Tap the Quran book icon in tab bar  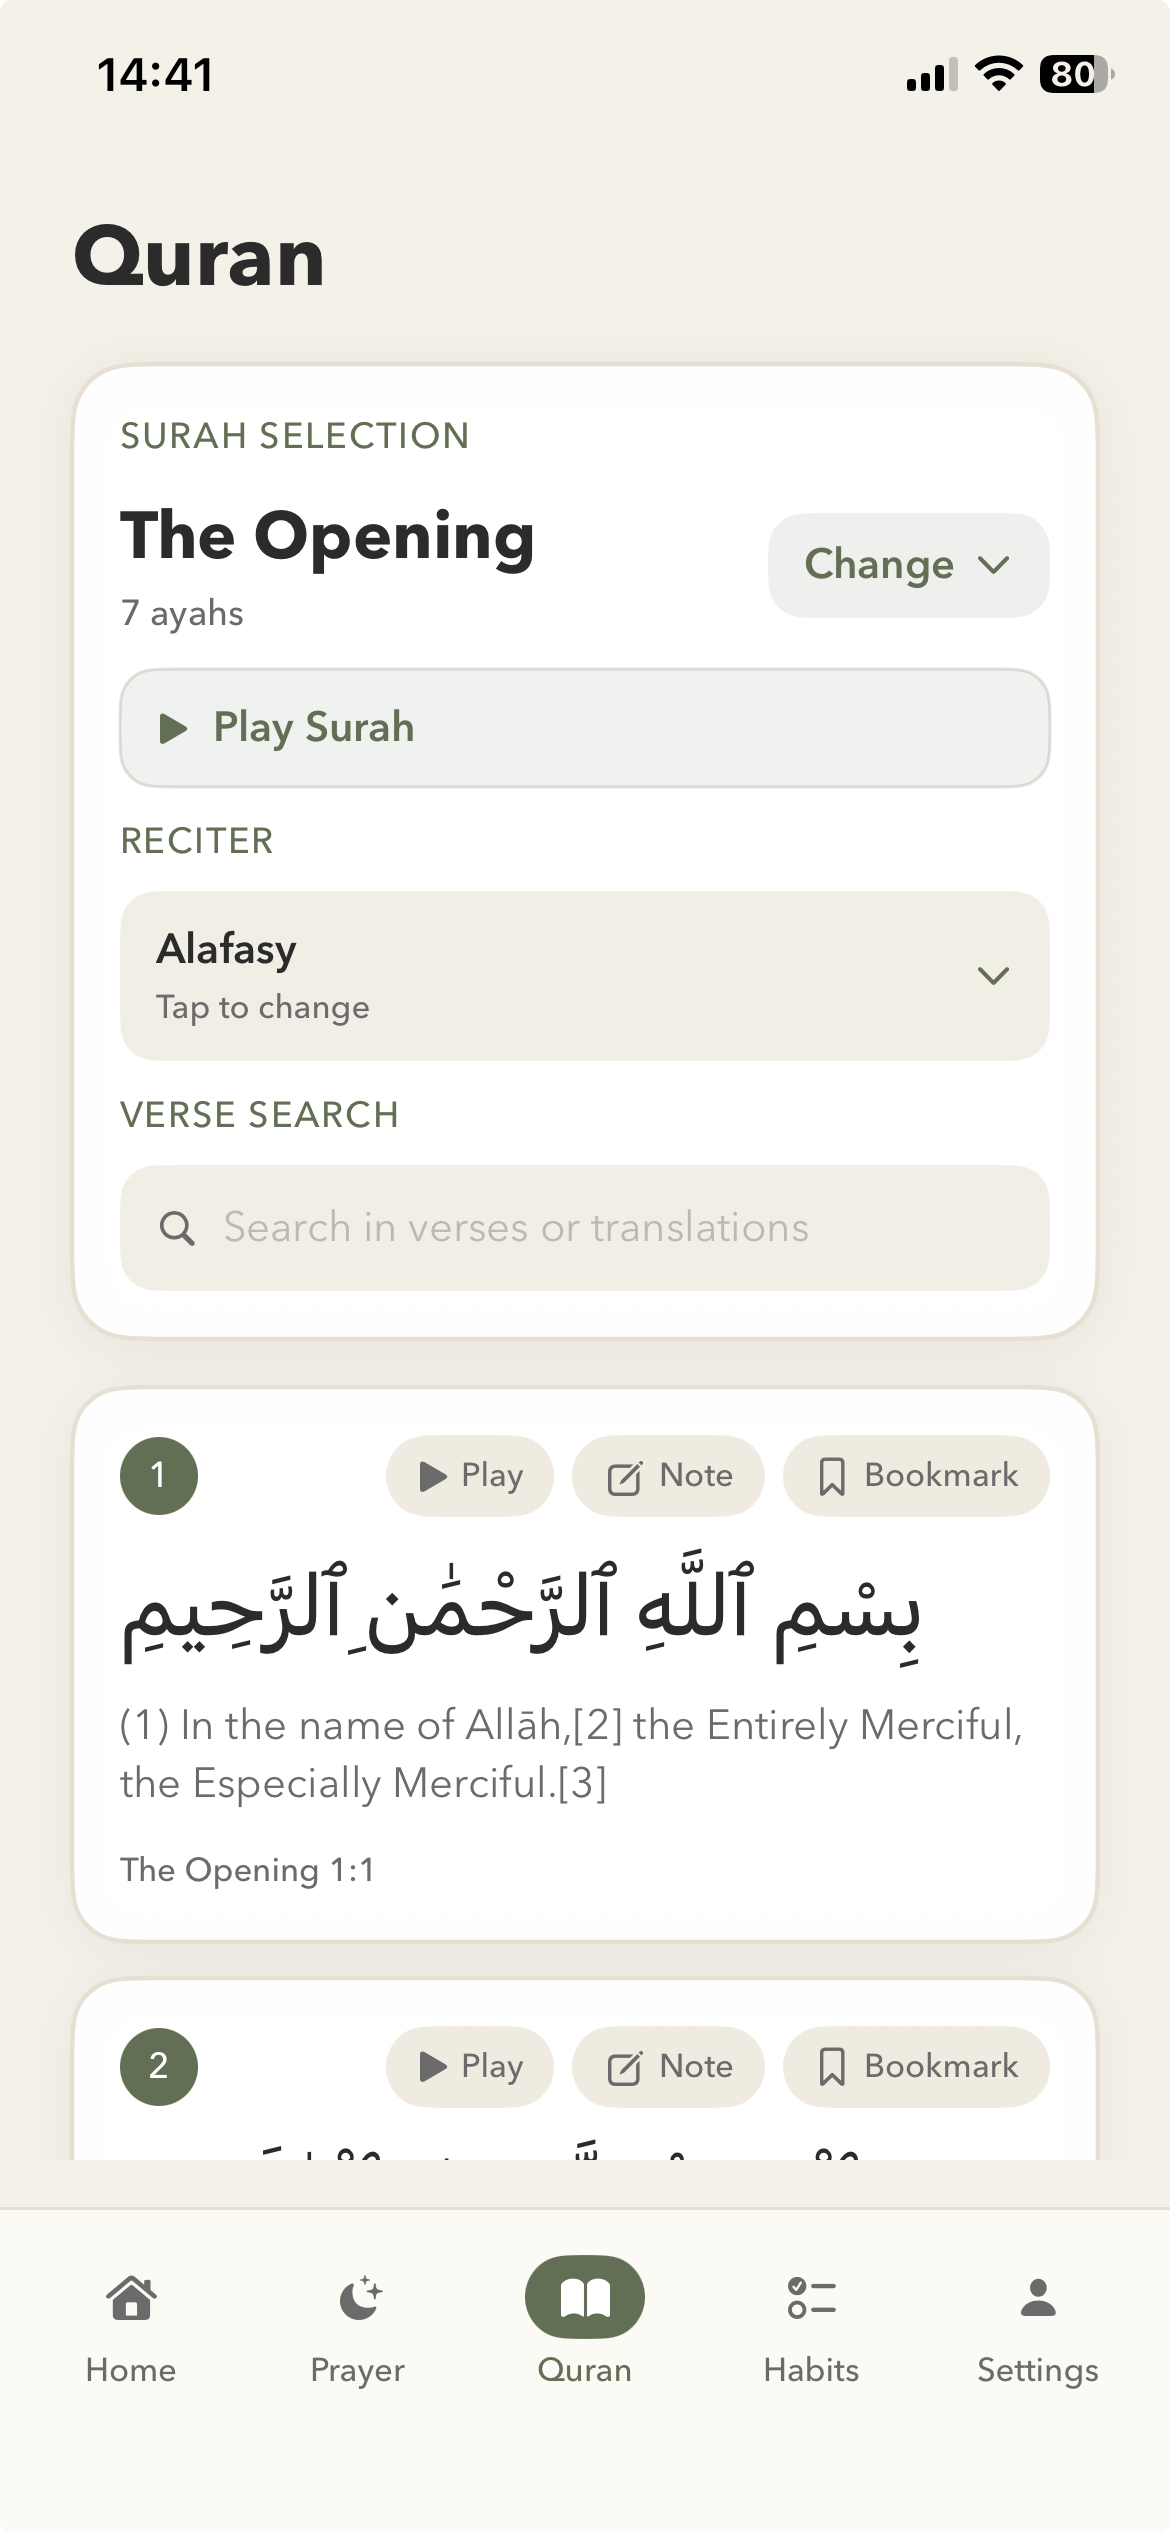pyautogui.click(x=585, y=2296)
